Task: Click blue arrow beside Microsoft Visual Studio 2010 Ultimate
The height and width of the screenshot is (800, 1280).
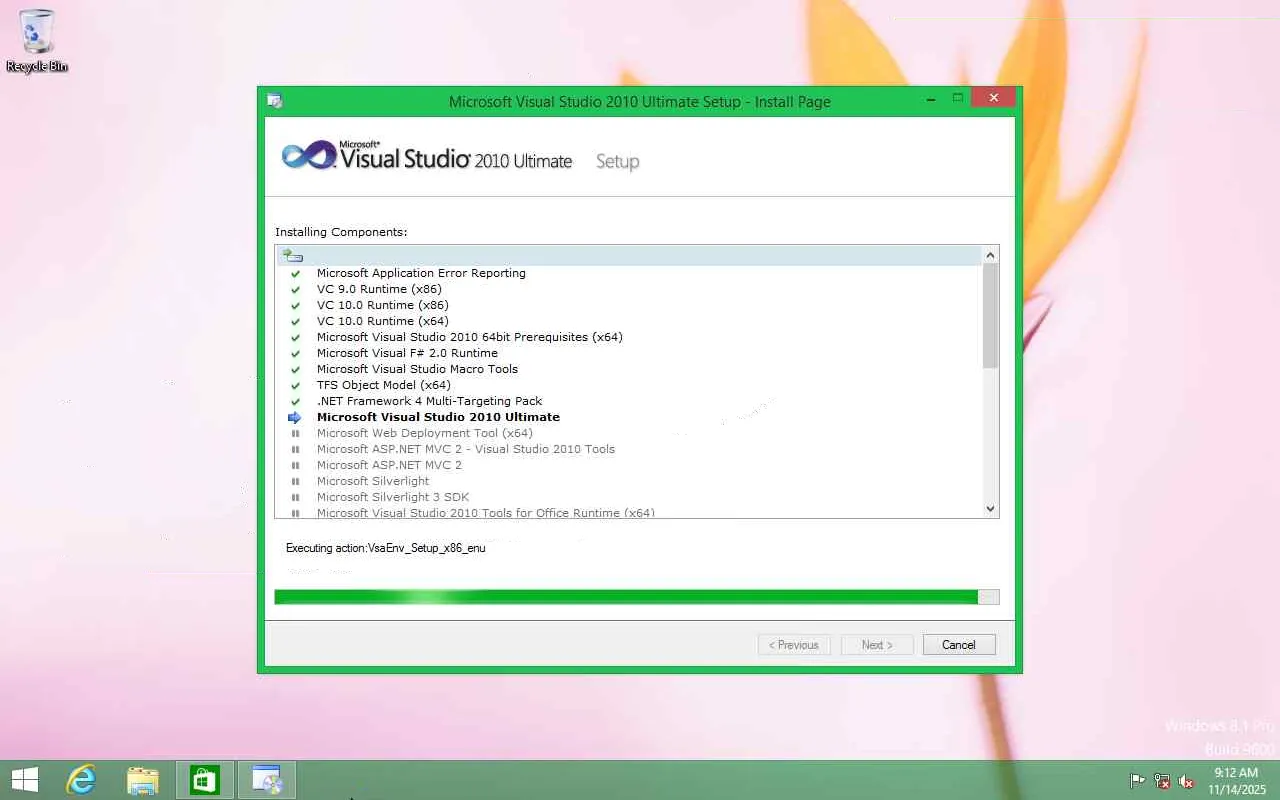Action: coord(295,417)
